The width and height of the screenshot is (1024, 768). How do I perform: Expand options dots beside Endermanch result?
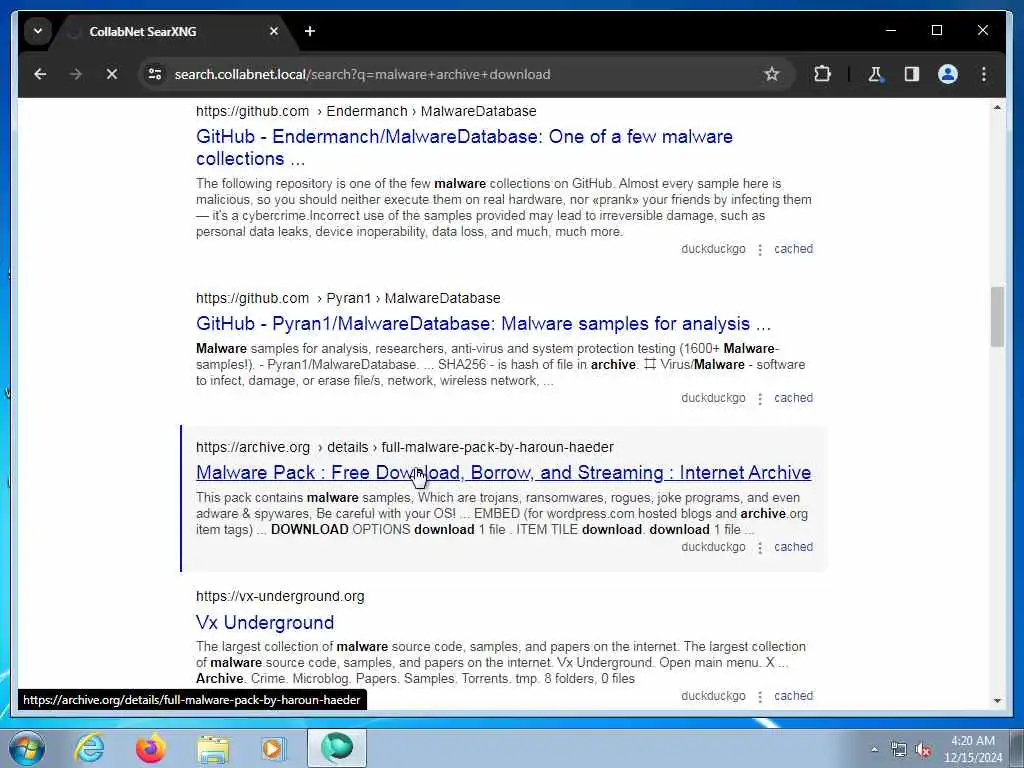point(760,249)
